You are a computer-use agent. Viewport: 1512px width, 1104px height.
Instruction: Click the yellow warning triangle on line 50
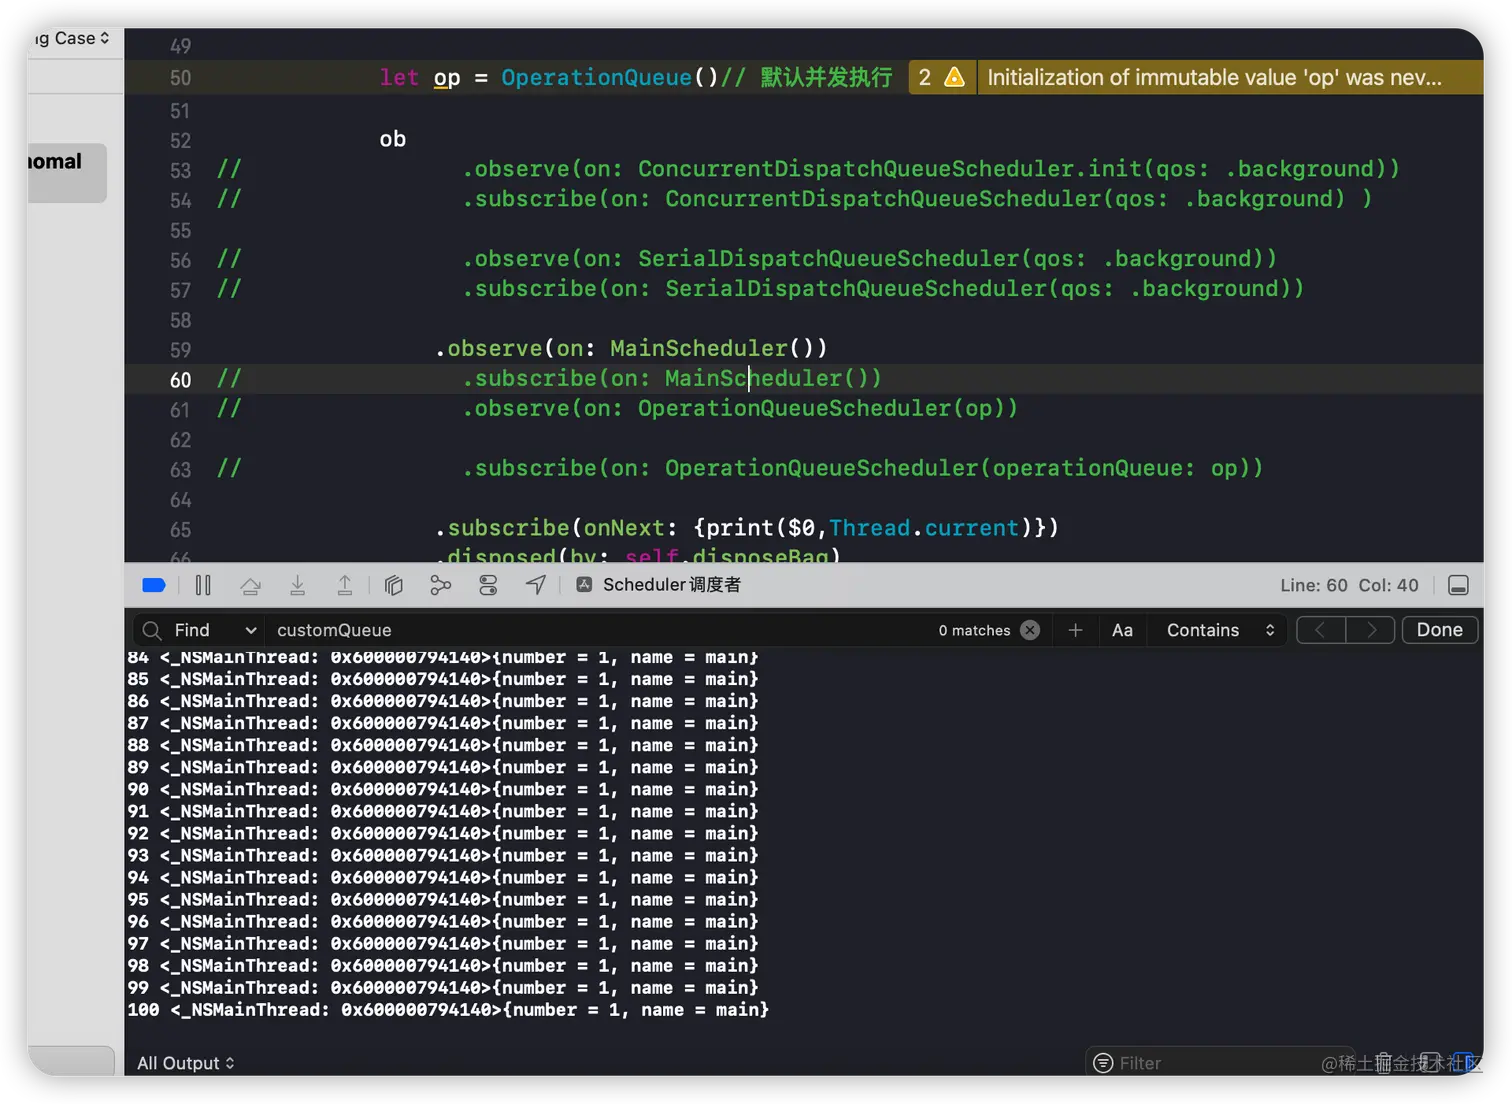(954, 77)
